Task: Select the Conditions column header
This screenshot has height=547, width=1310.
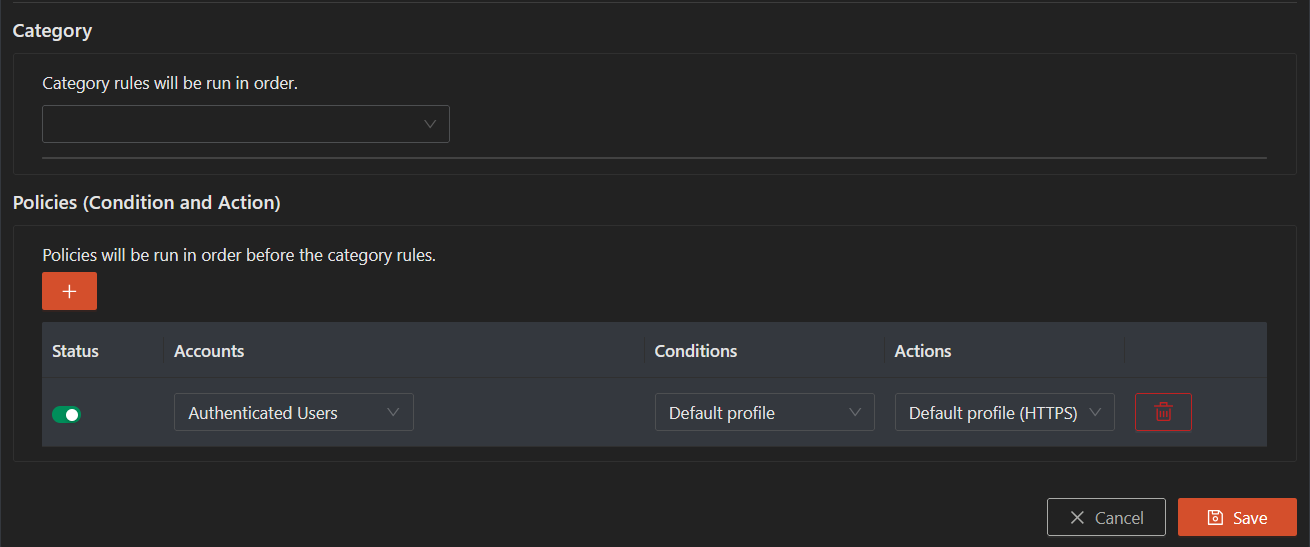Action: click(x=696, y=351)
